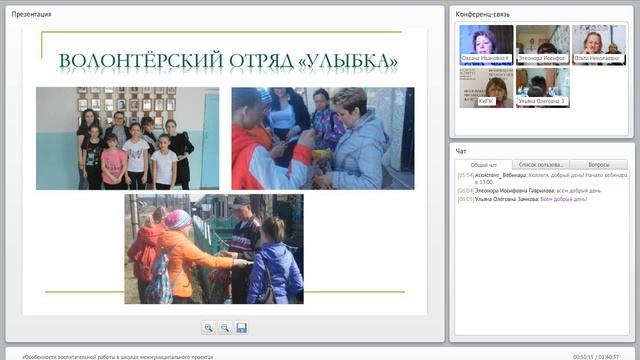Select Оксана Ивановна's video thumbnail

pyautogui.click(x=486, y=45)
